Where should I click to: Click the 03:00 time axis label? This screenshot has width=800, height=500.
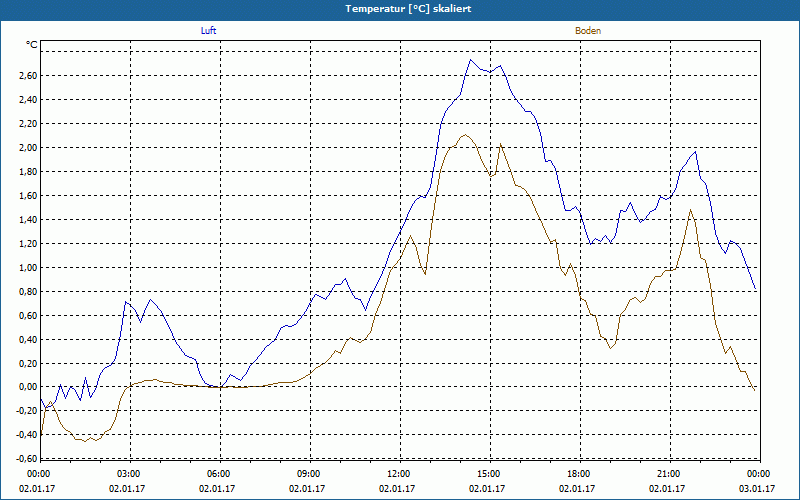click(131, 474)
